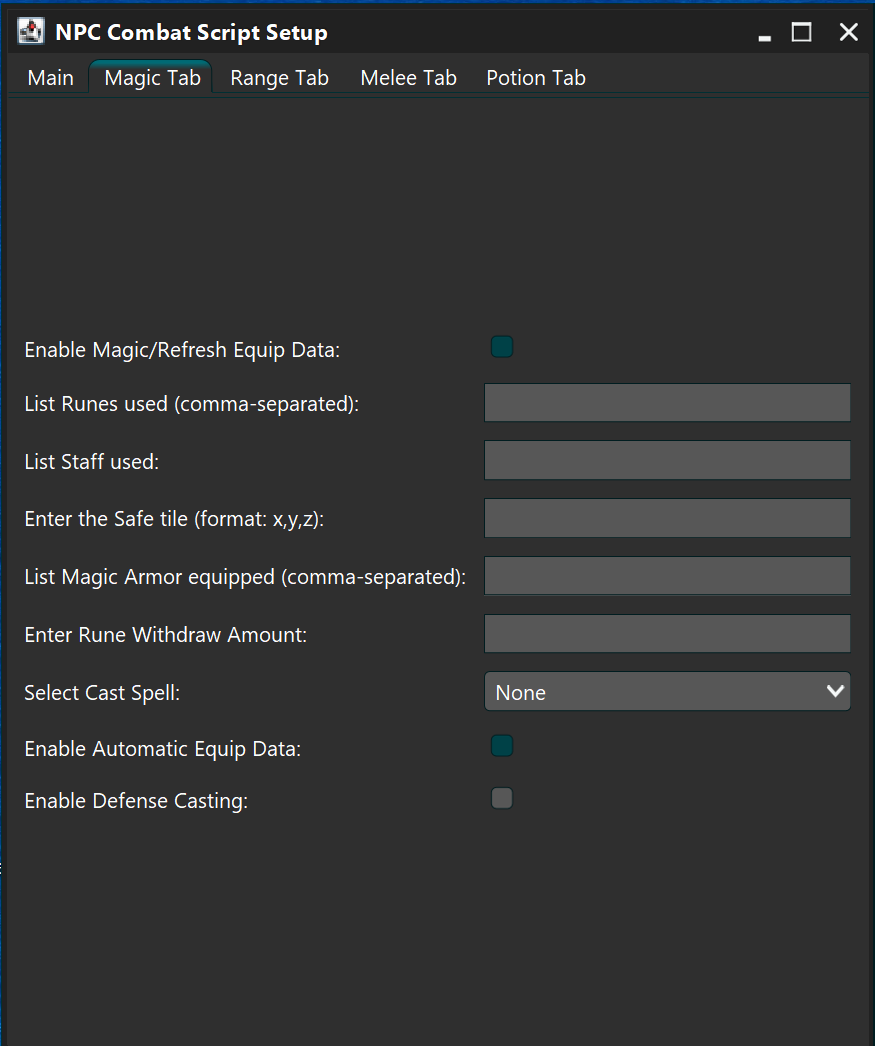Open the Select Cast Spell dropdown

pos(667,691)
